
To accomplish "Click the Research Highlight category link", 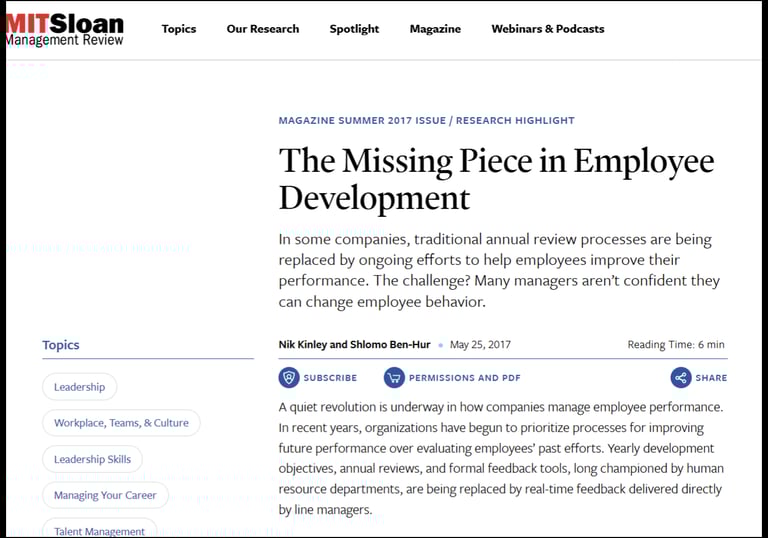I will pyautogui.click(x=515, y=121).
